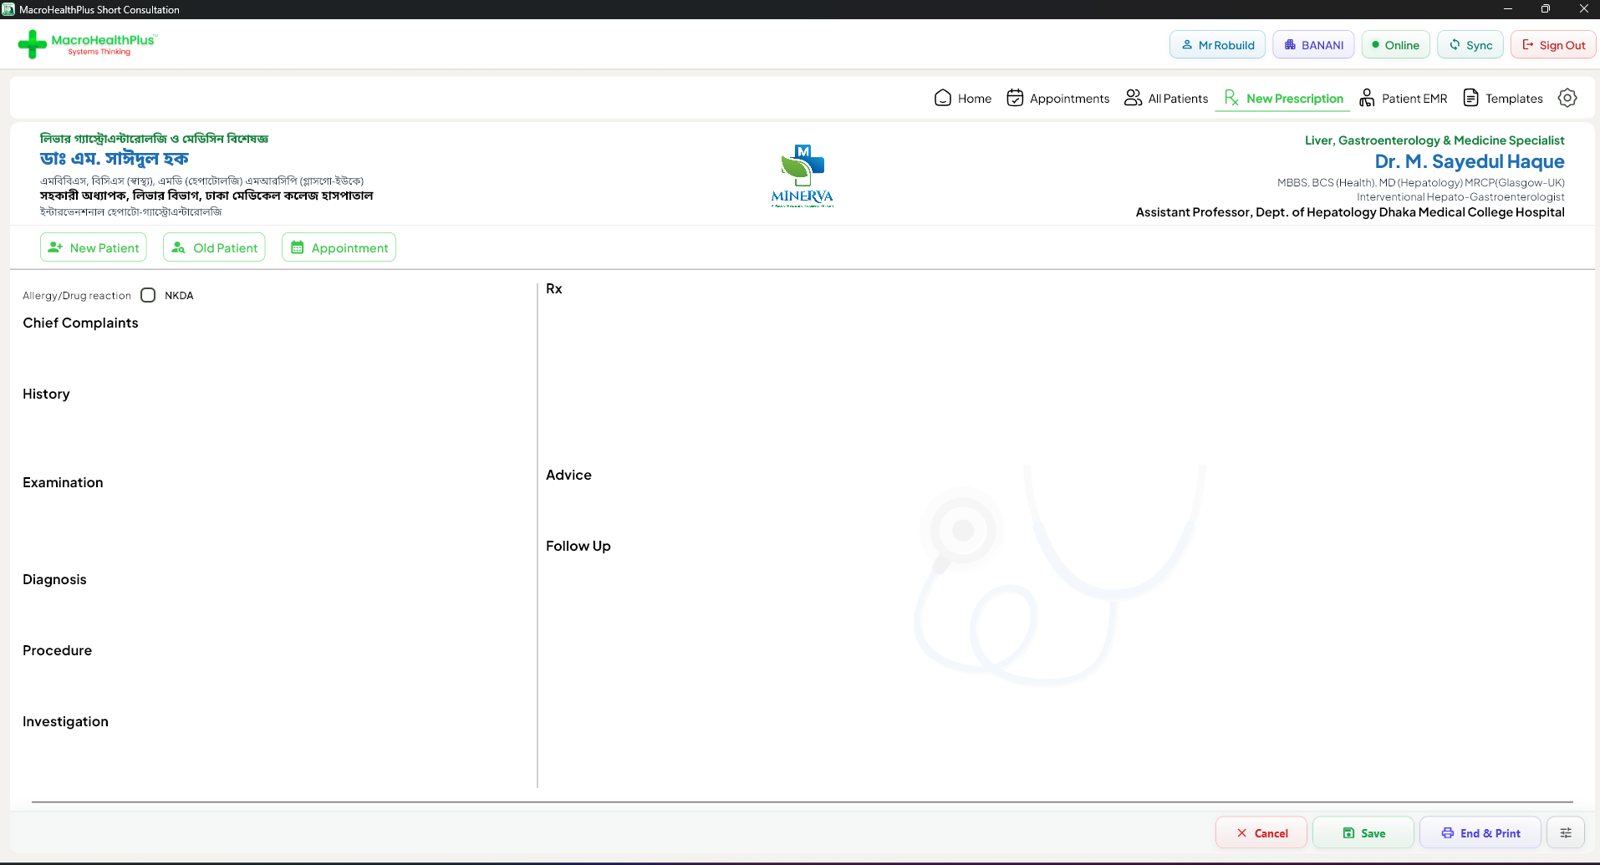Click the Chief Complaints section heading

click(81, 323)
